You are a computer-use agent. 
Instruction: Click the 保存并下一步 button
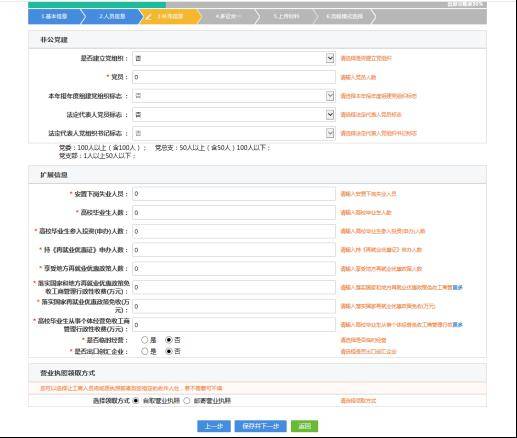coord(260,426)
